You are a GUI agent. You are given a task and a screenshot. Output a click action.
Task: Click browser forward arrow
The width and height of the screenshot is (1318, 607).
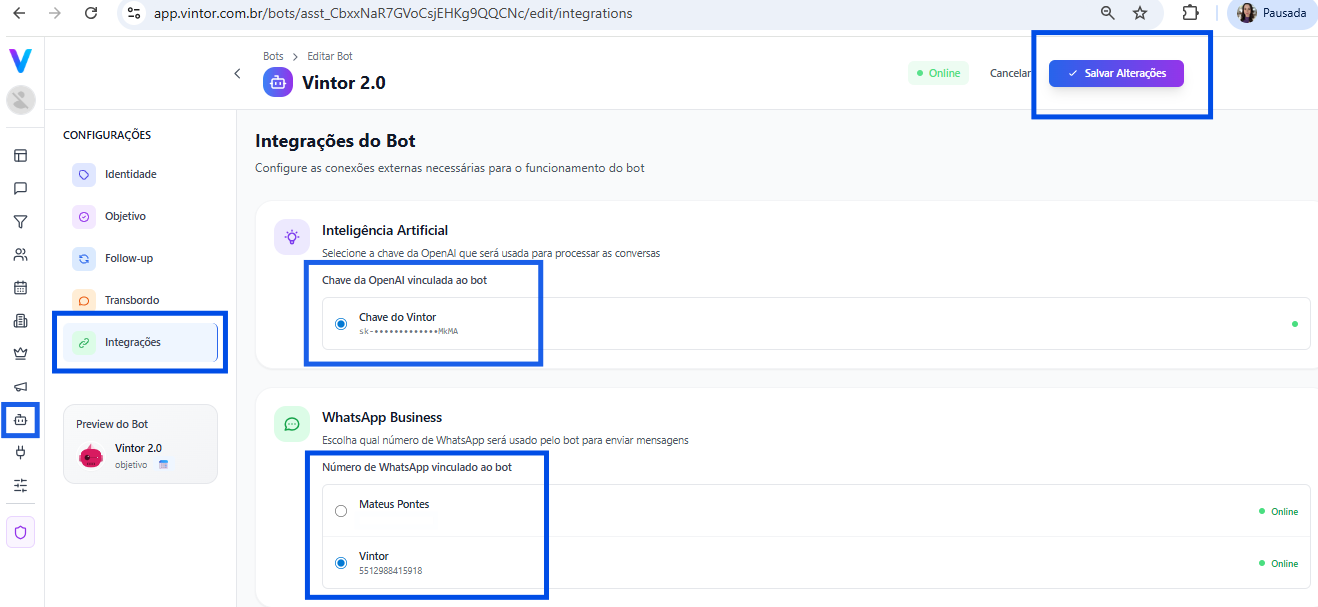pos(55,13)
